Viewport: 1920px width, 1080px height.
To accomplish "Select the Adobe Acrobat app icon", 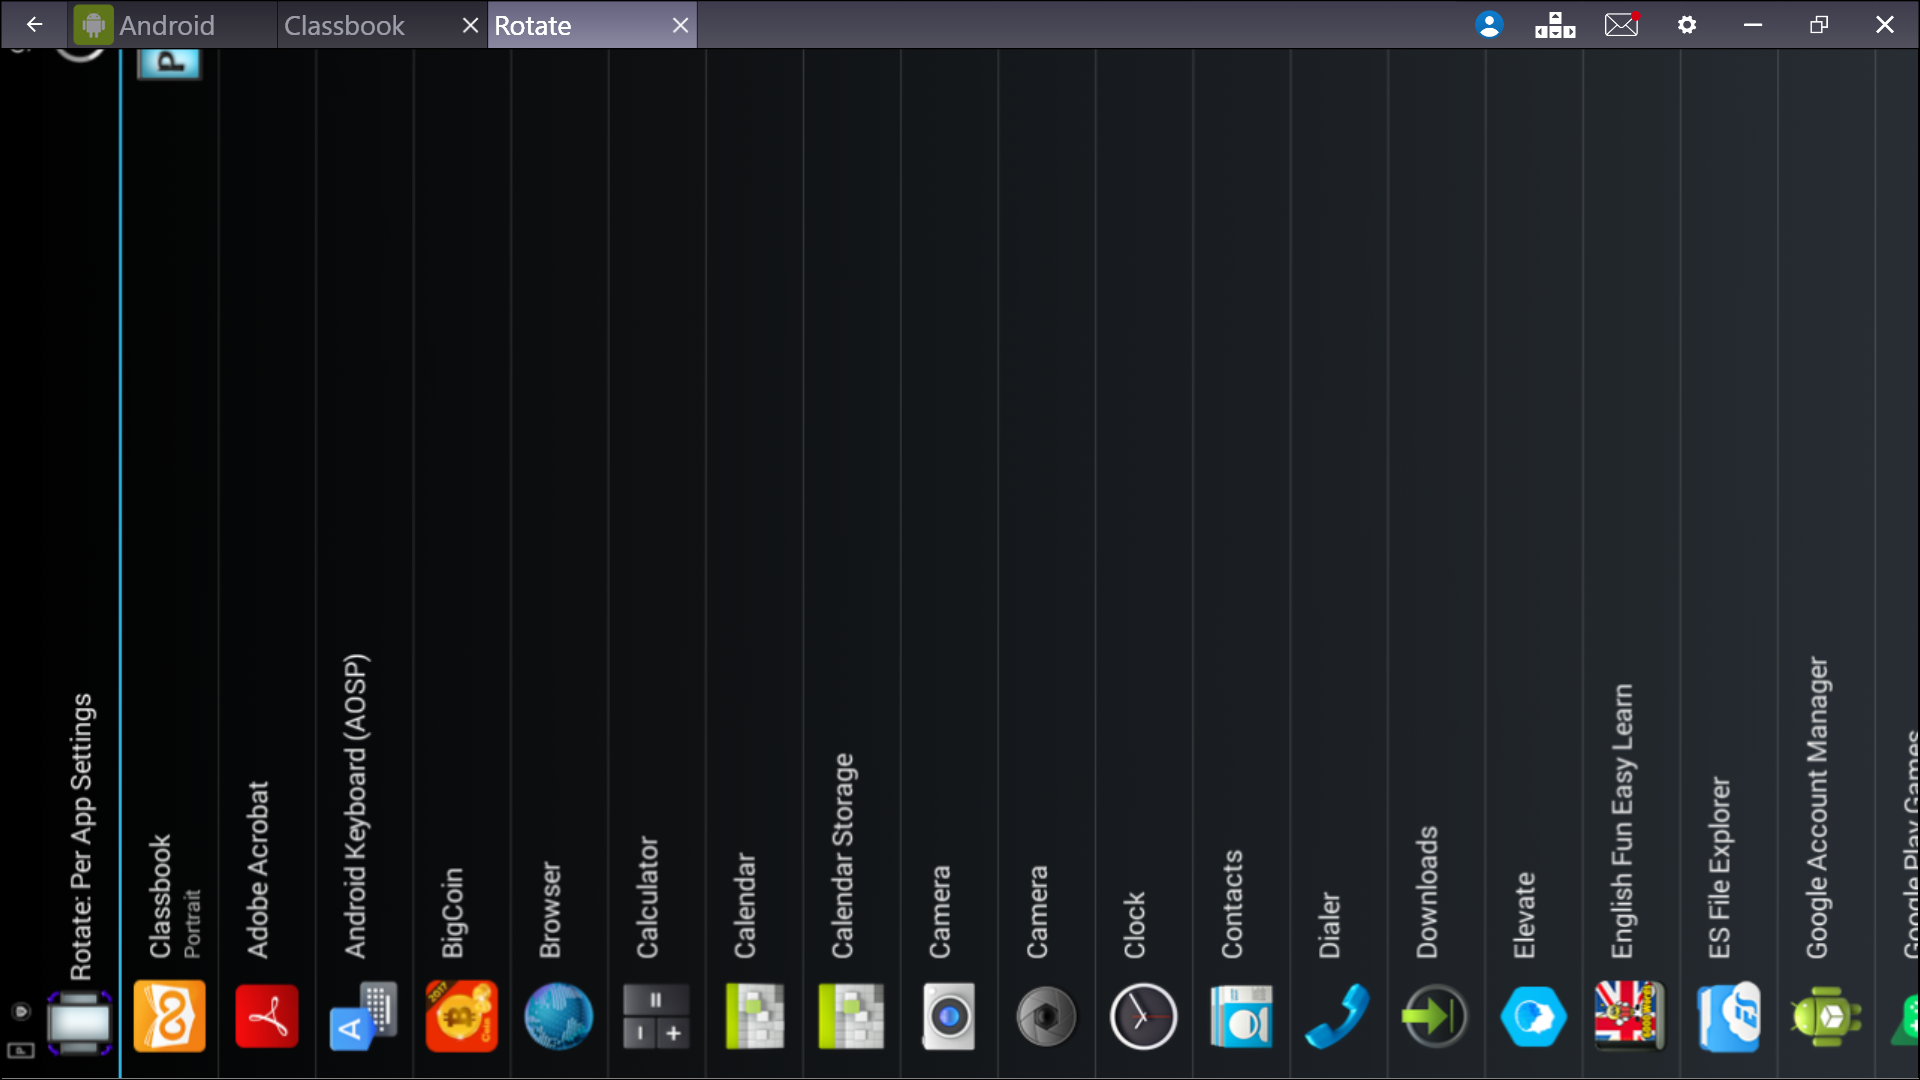I will pyautogui.click(x=267, y=1016).
